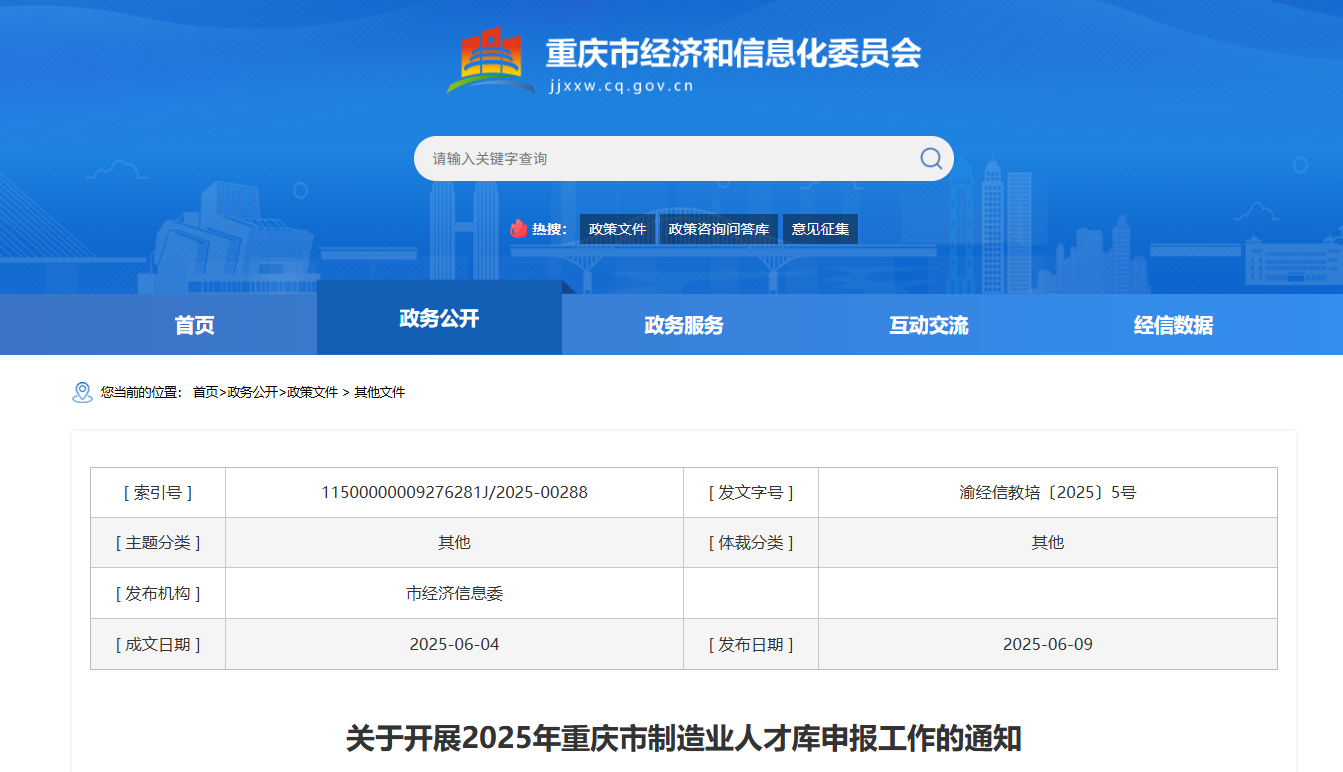Click the Chongqing commission logo emblem
Image resolution: width=1343 pixels, height=772 pixels.
491,62
